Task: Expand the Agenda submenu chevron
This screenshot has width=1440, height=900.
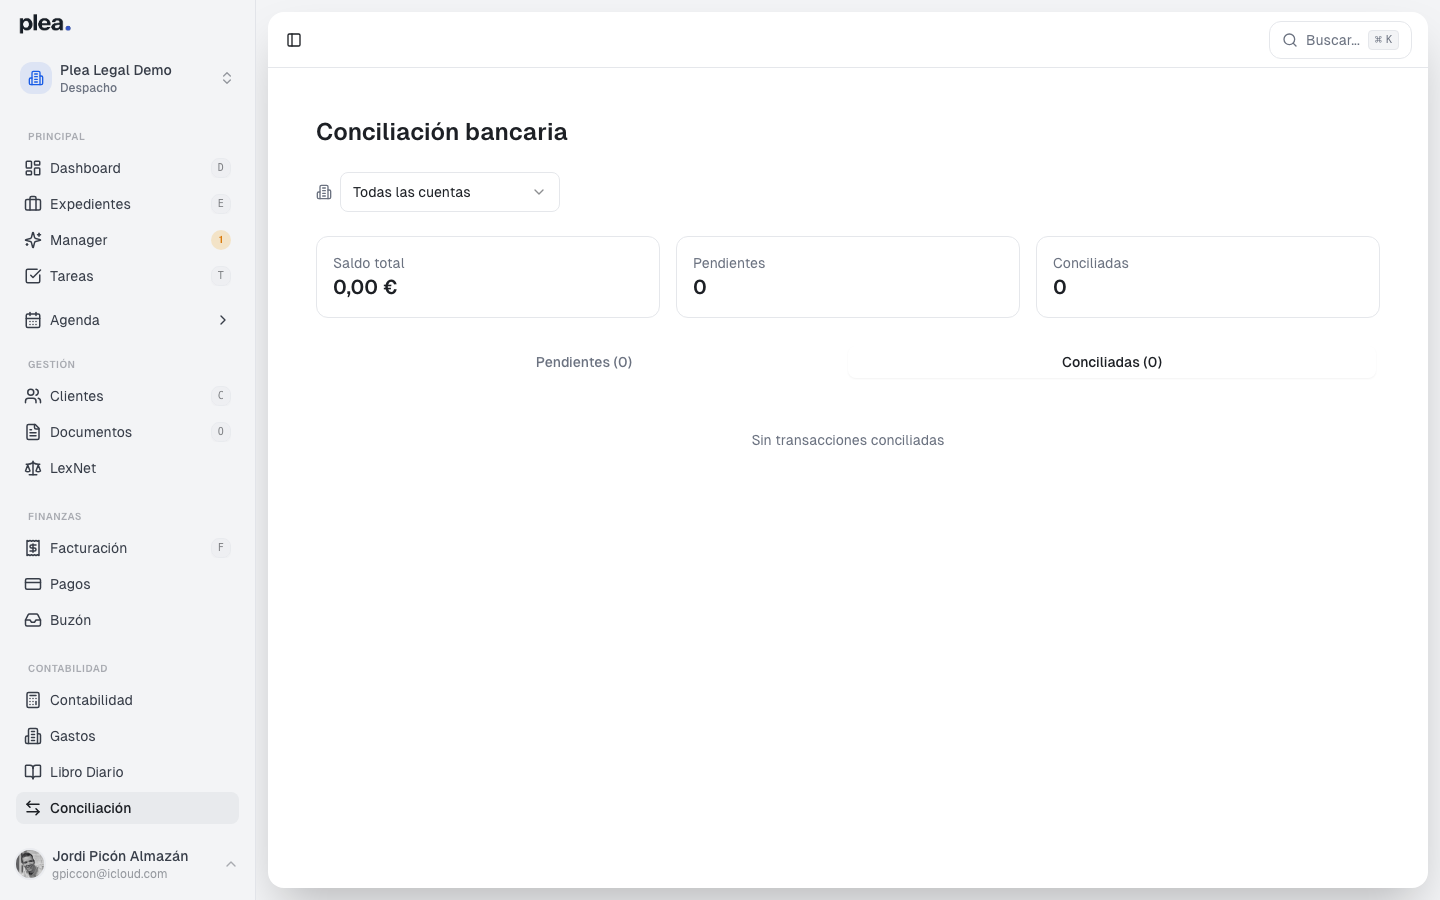Action: 222,320
